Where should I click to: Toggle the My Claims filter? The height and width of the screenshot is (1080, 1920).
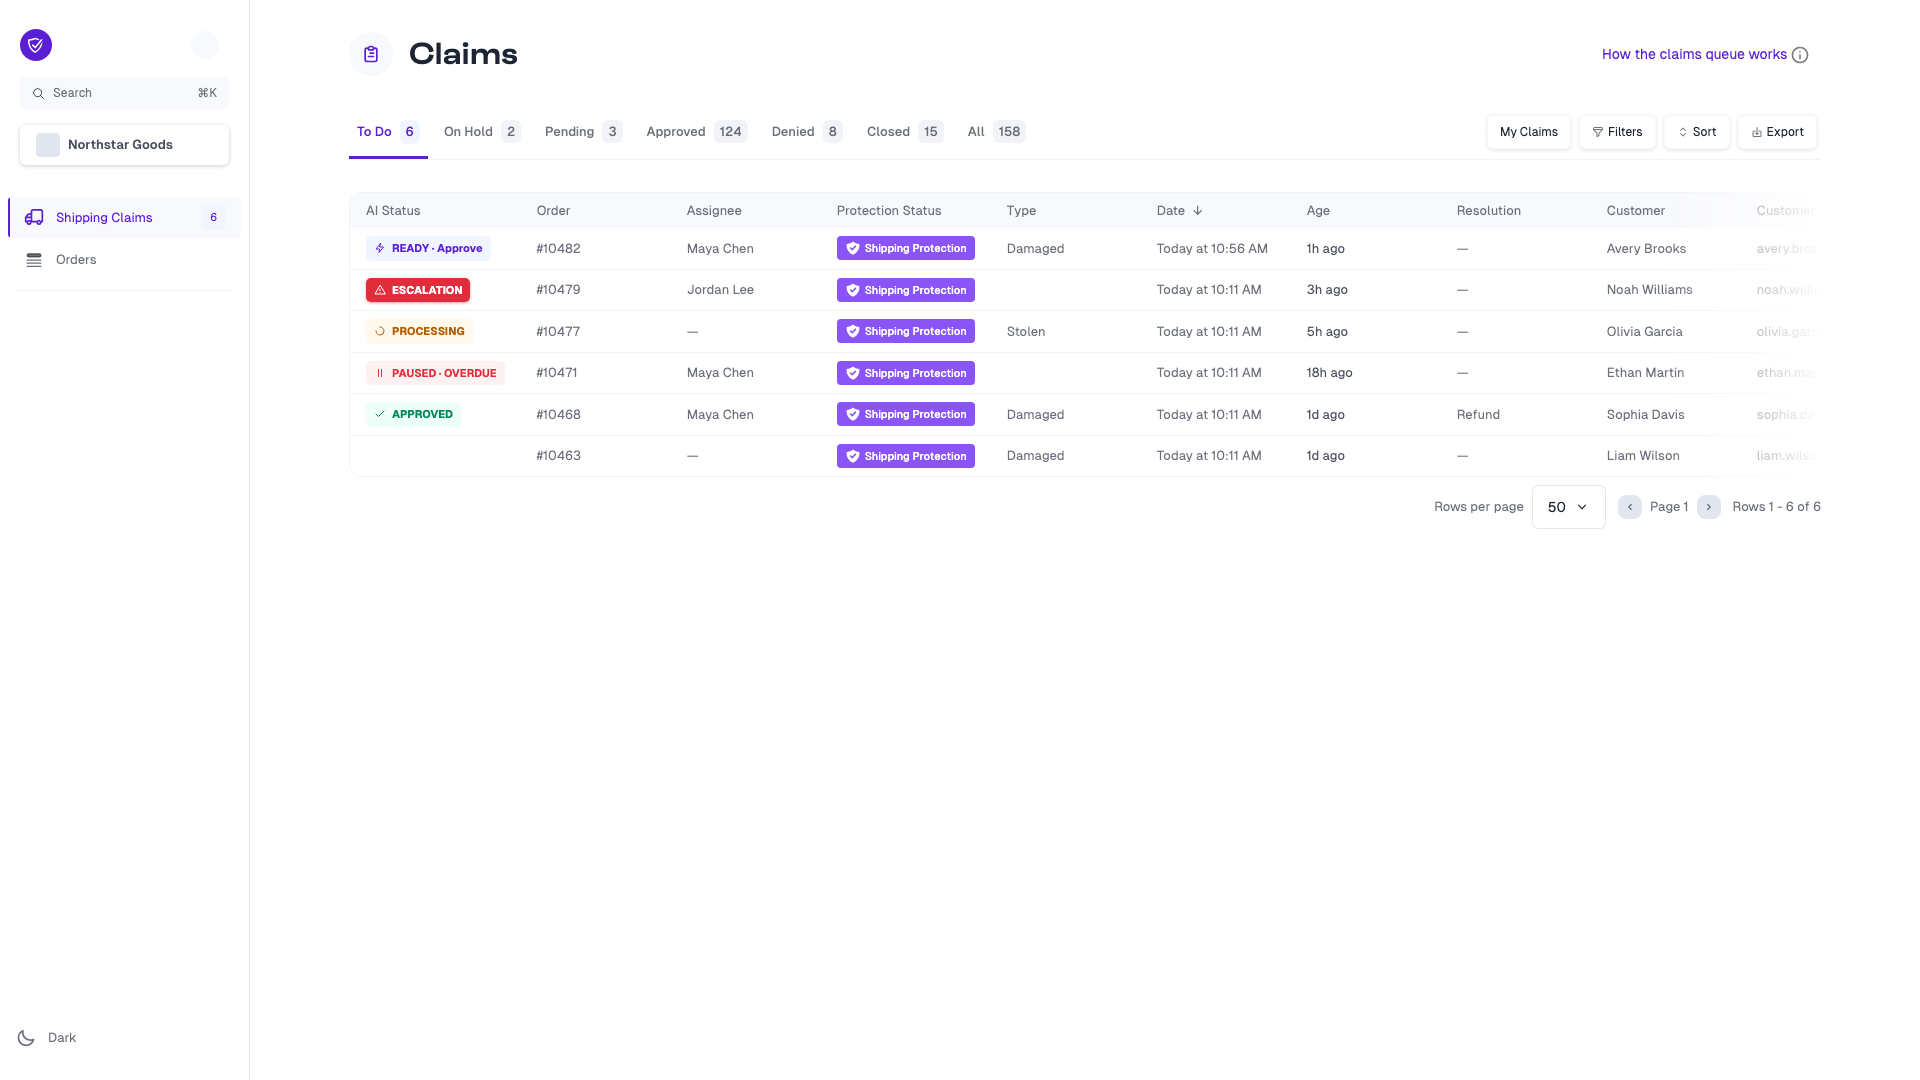(x=1529, y=132)
